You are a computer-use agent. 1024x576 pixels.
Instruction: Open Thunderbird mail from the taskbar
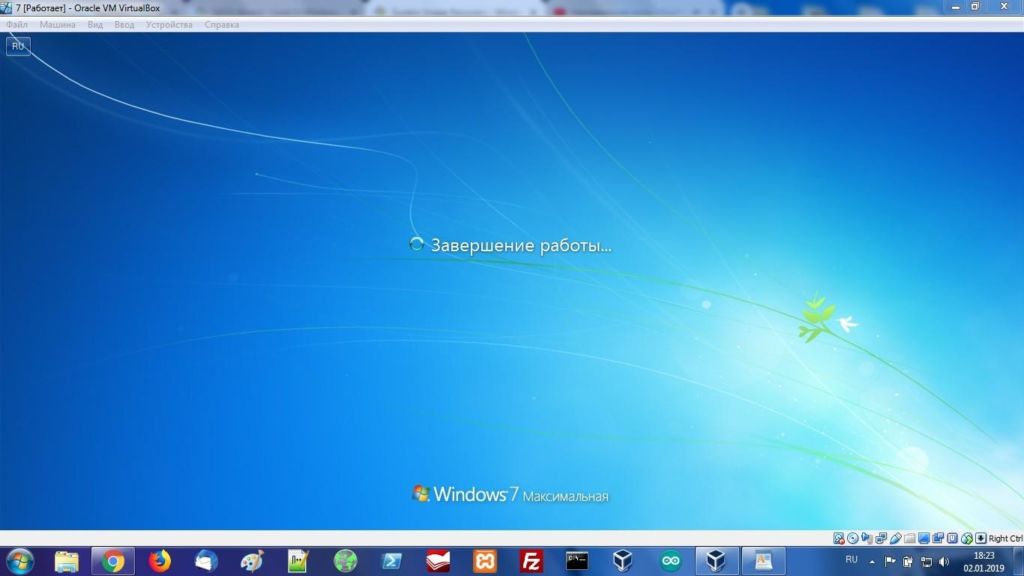pos(206,562)
